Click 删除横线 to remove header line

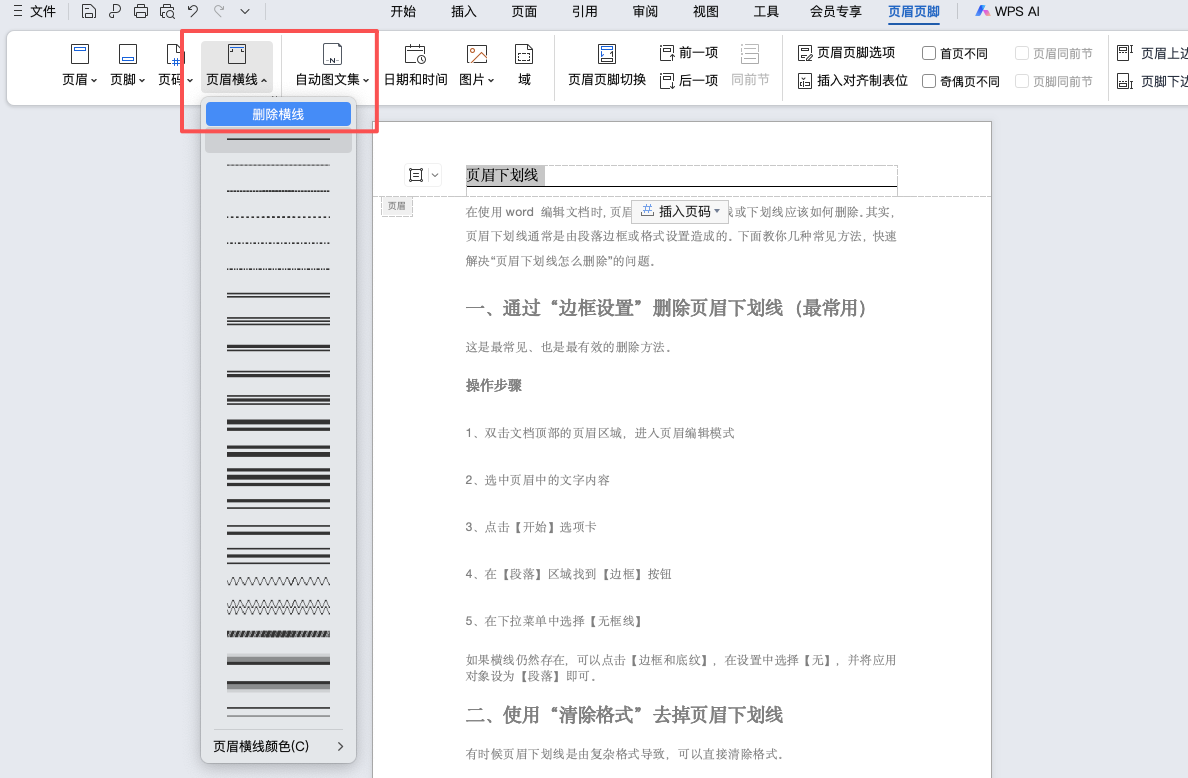click(278, 113)
